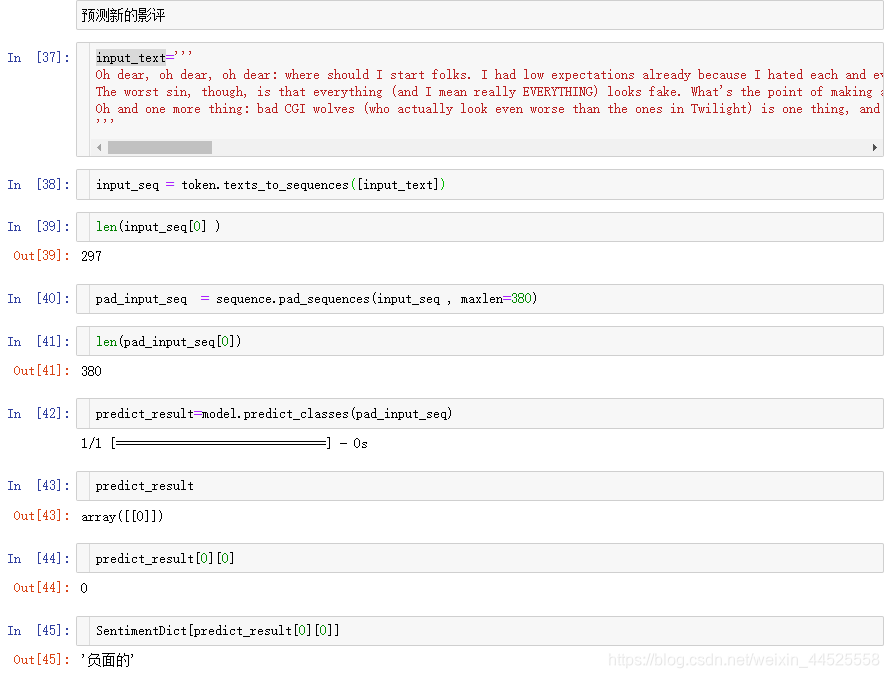Click the output value 297
Screen dimensions: 889x678
click(x=91, y=256)
